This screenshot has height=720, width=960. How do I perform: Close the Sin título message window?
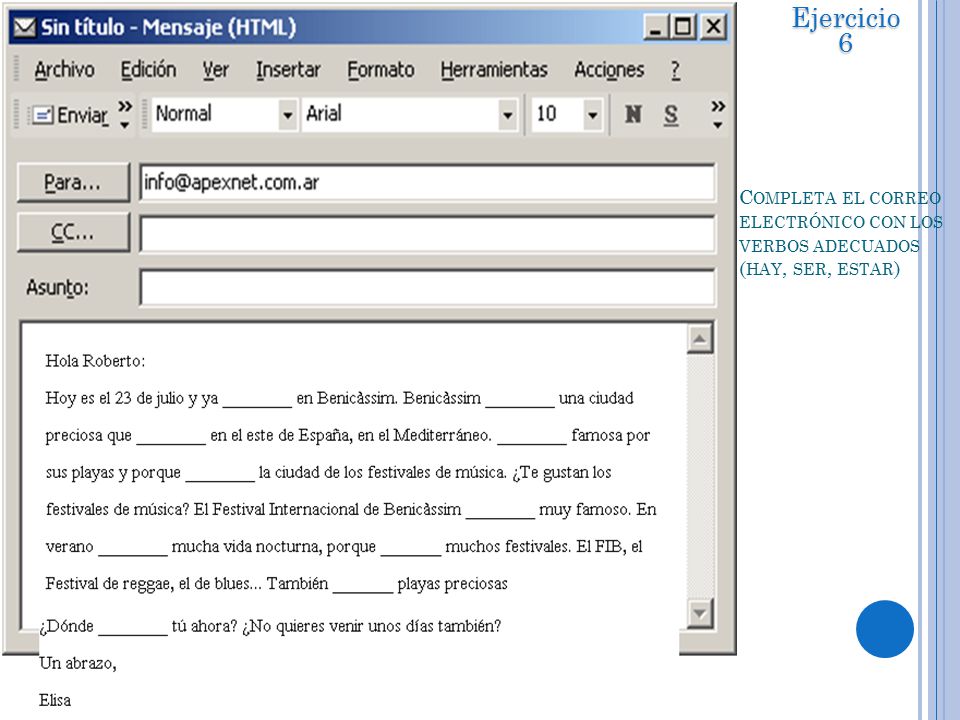click(x=713, y=28)
